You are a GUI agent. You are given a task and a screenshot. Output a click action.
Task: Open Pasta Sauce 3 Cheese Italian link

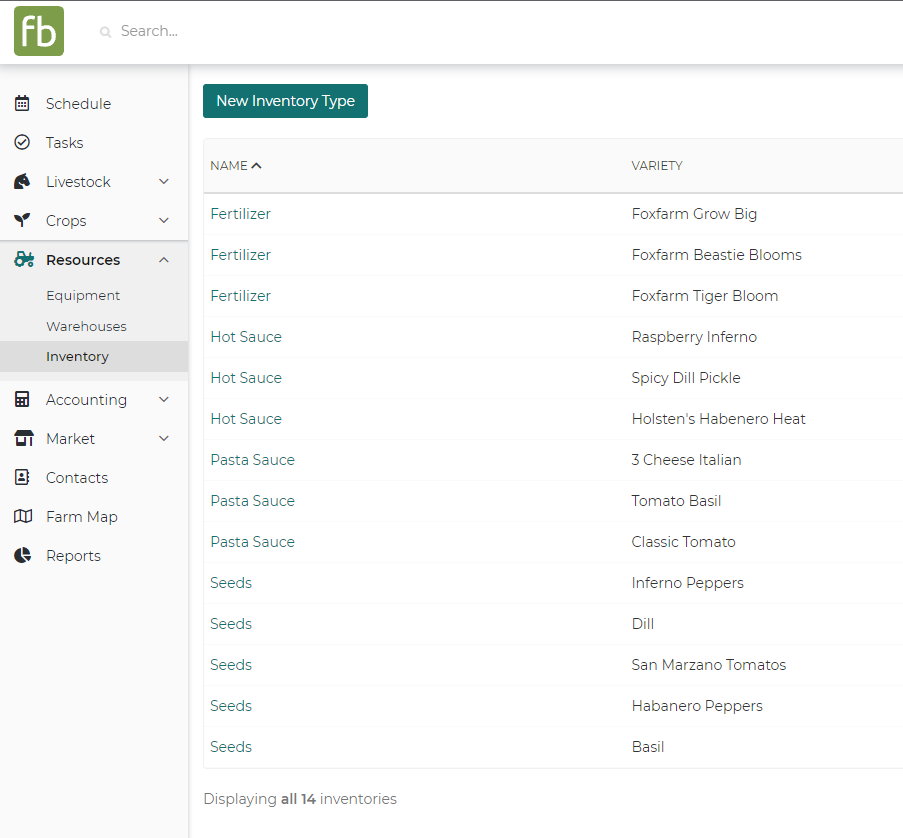[x=252, y=460]
